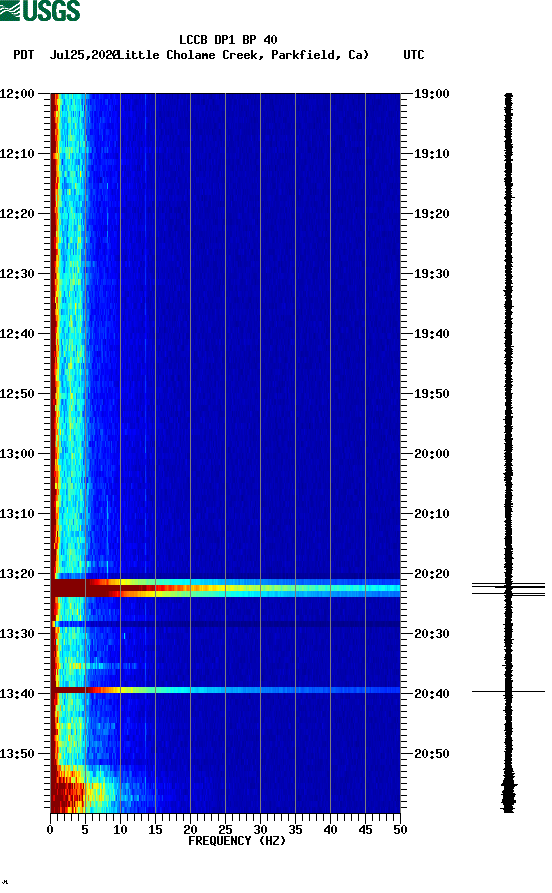Click the 19:20 UTC time label
Image resolution: width=552 pixels, height=893 pixels.
tap(431, 214)
